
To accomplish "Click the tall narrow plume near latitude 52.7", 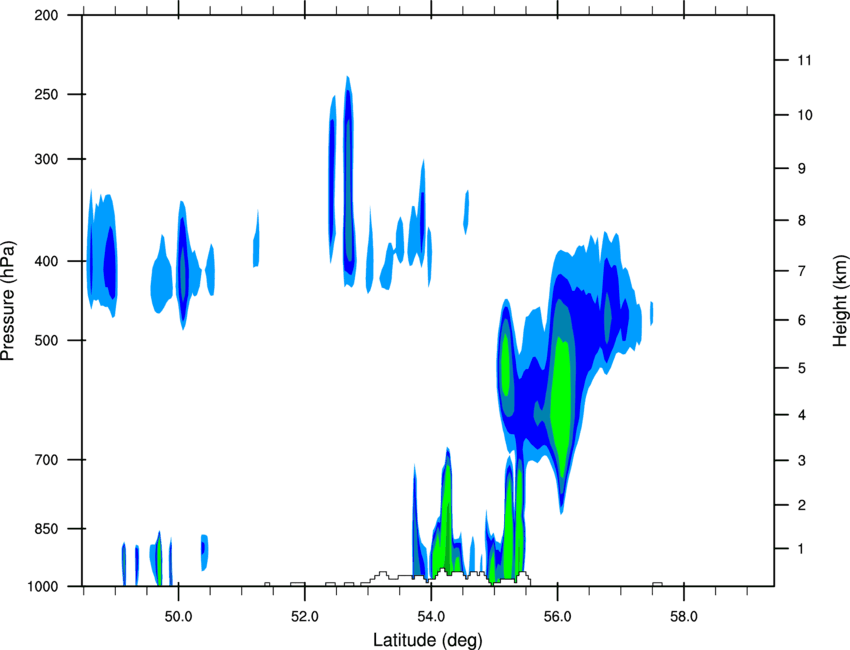I will [348, 182].
